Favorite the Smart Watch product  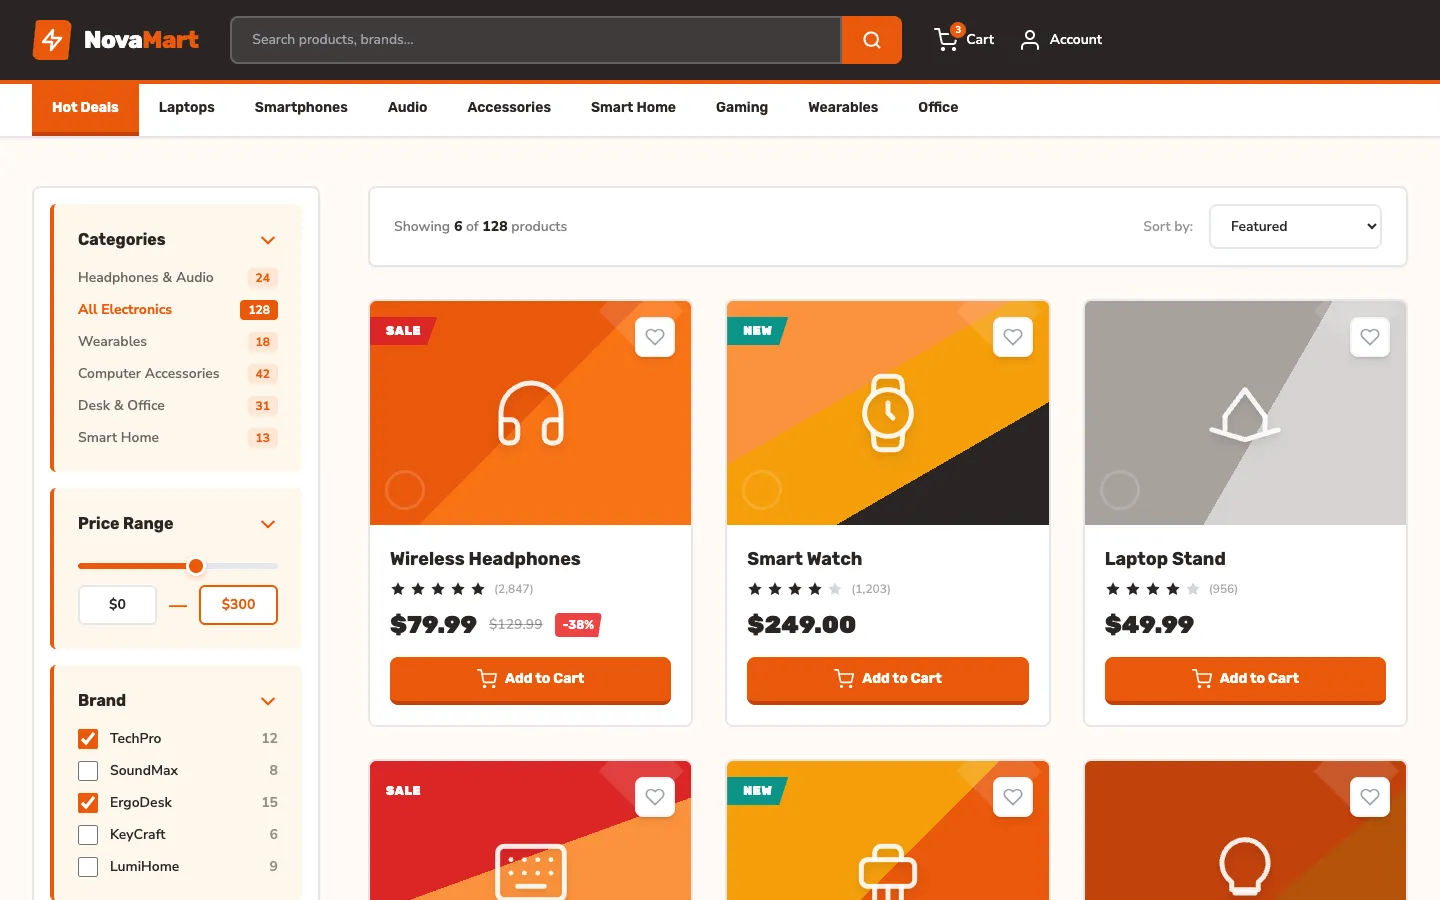point(1012,337)
